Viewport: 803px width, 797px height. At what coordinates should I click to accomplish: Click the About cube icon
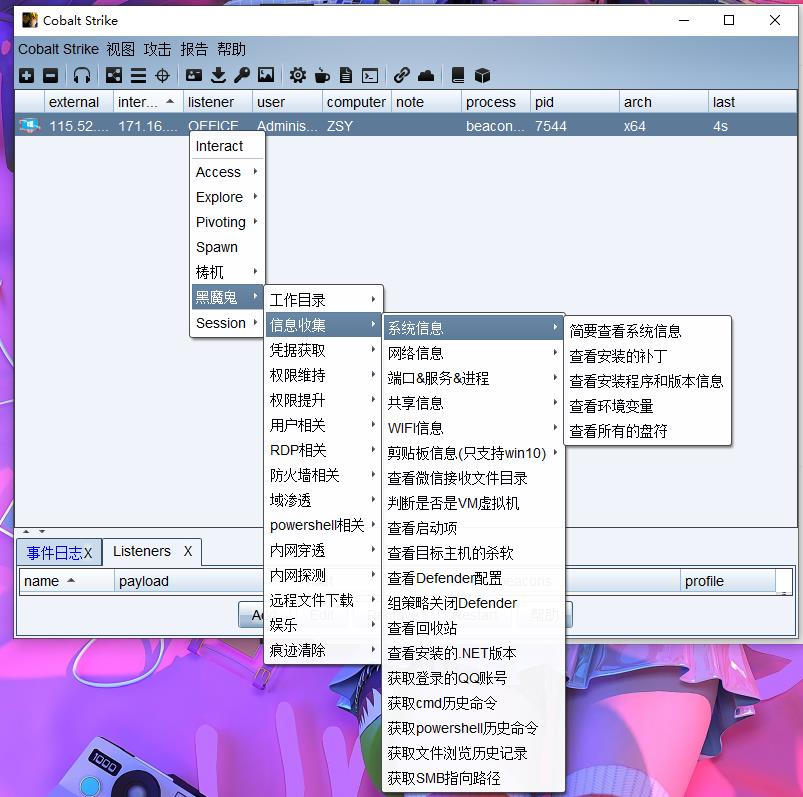tap(482, 76)
